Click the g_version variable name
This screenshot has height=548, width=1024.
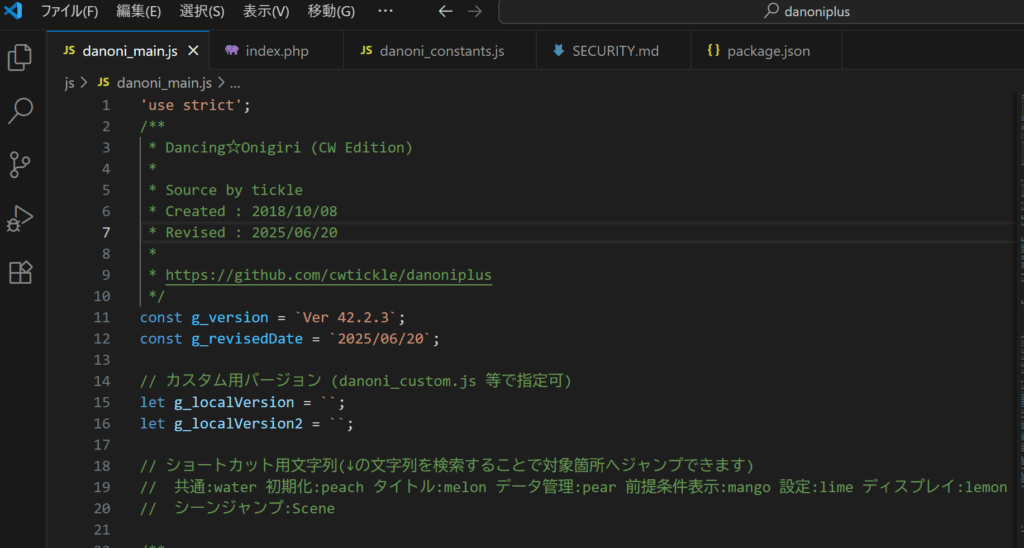tap(230, 317)
